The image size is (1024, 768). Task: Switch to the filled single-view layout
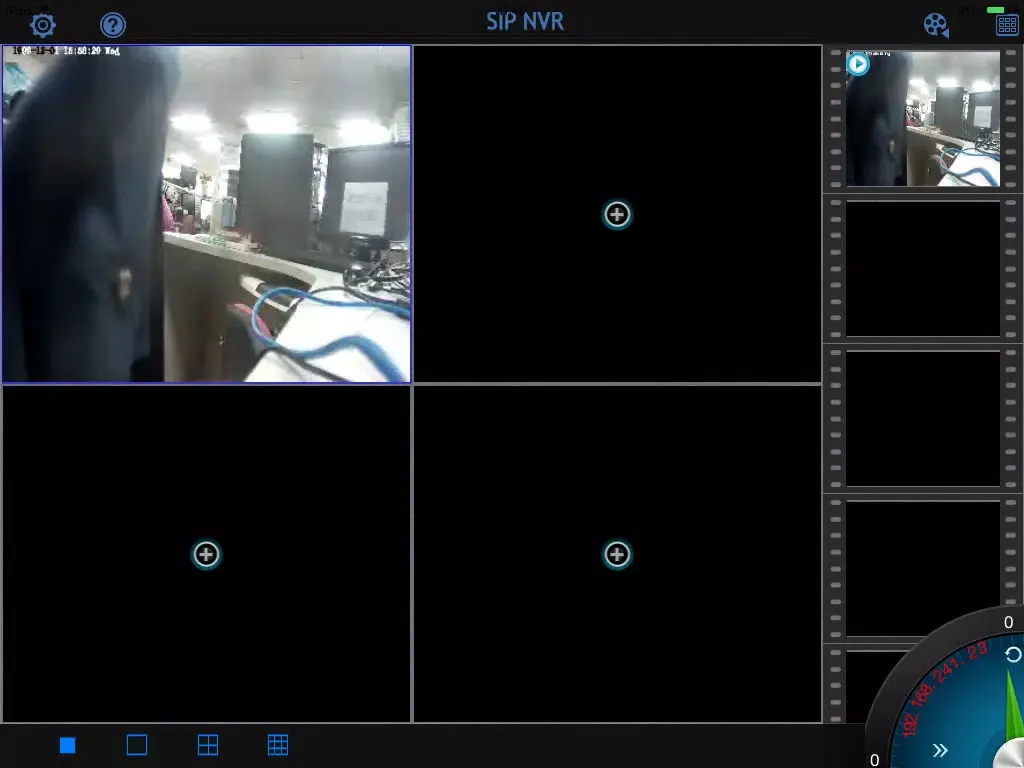click(68, 745)
